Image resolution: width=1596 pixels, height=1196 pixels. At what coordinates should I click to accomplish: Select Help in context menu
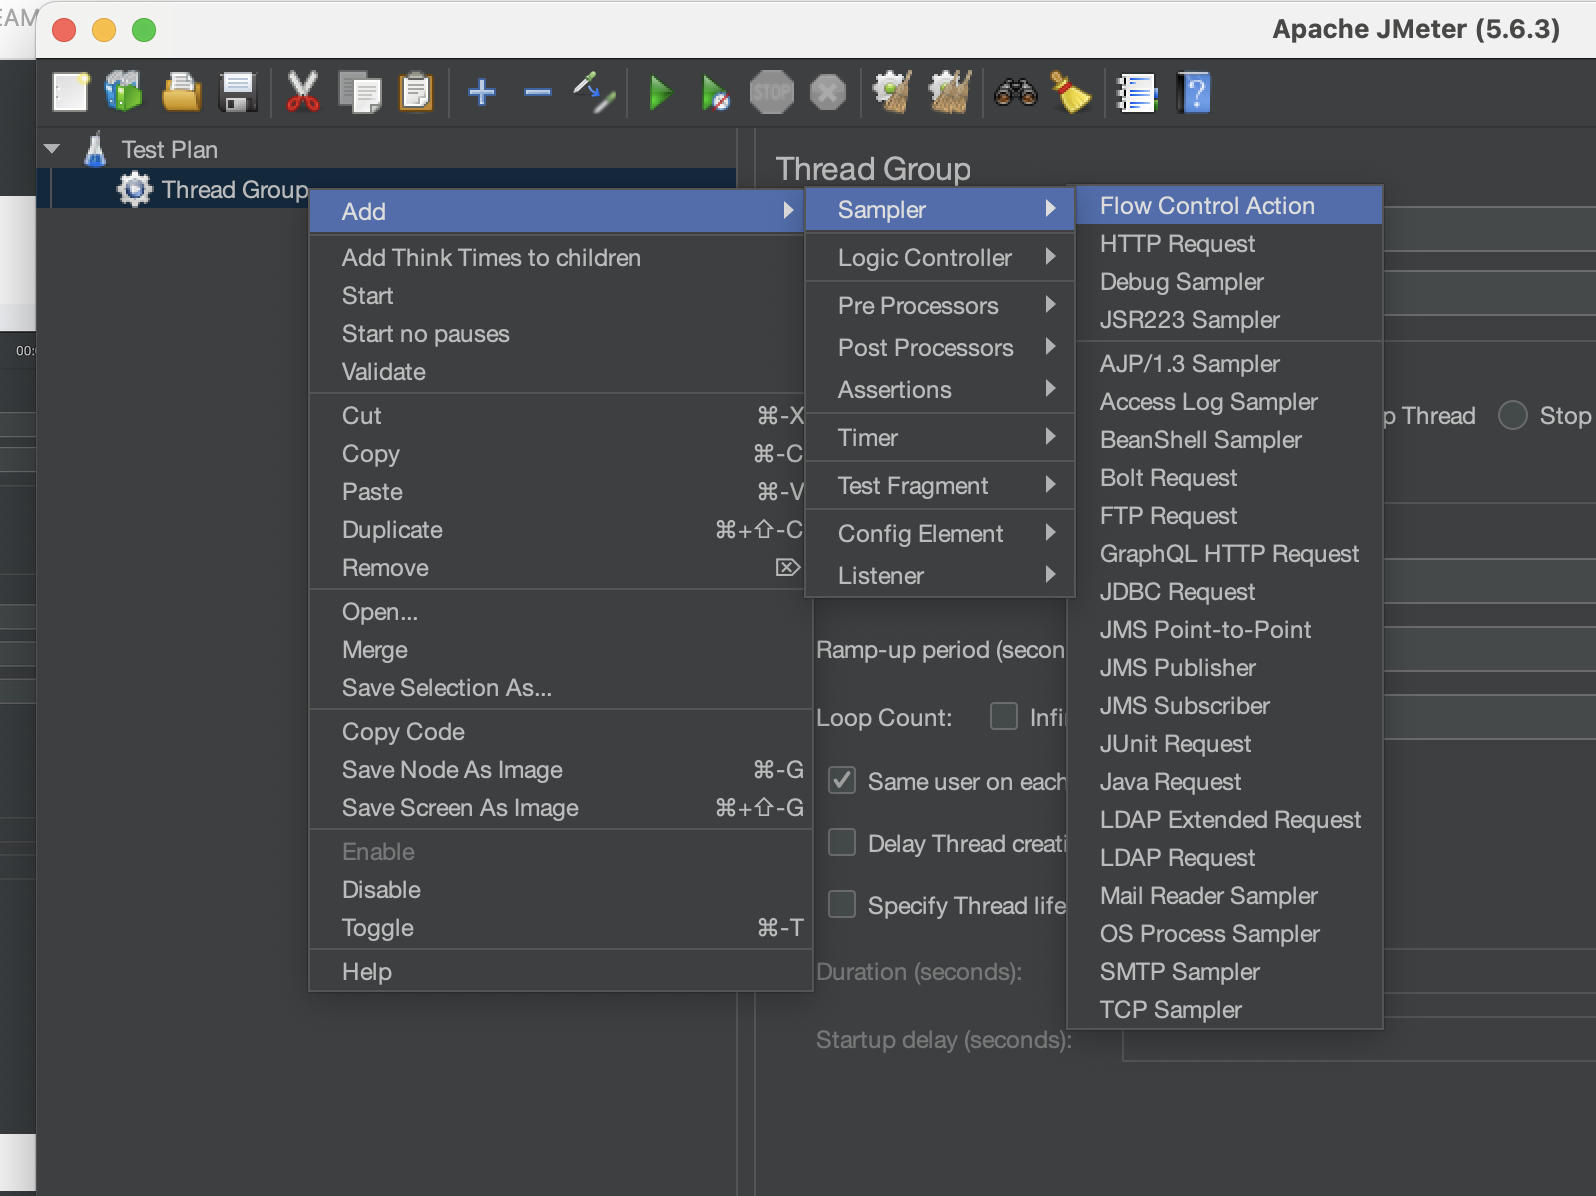pyautogui.click(x=560, y=972)
